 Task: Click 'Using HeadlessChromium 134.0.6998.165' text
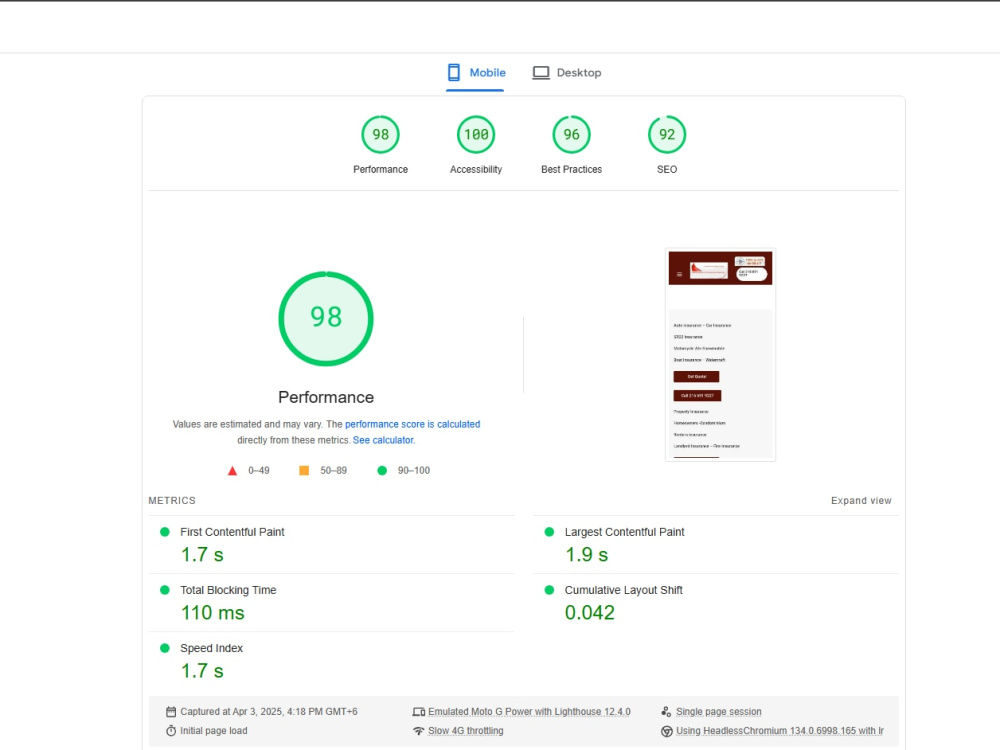[x=780, y=731]
